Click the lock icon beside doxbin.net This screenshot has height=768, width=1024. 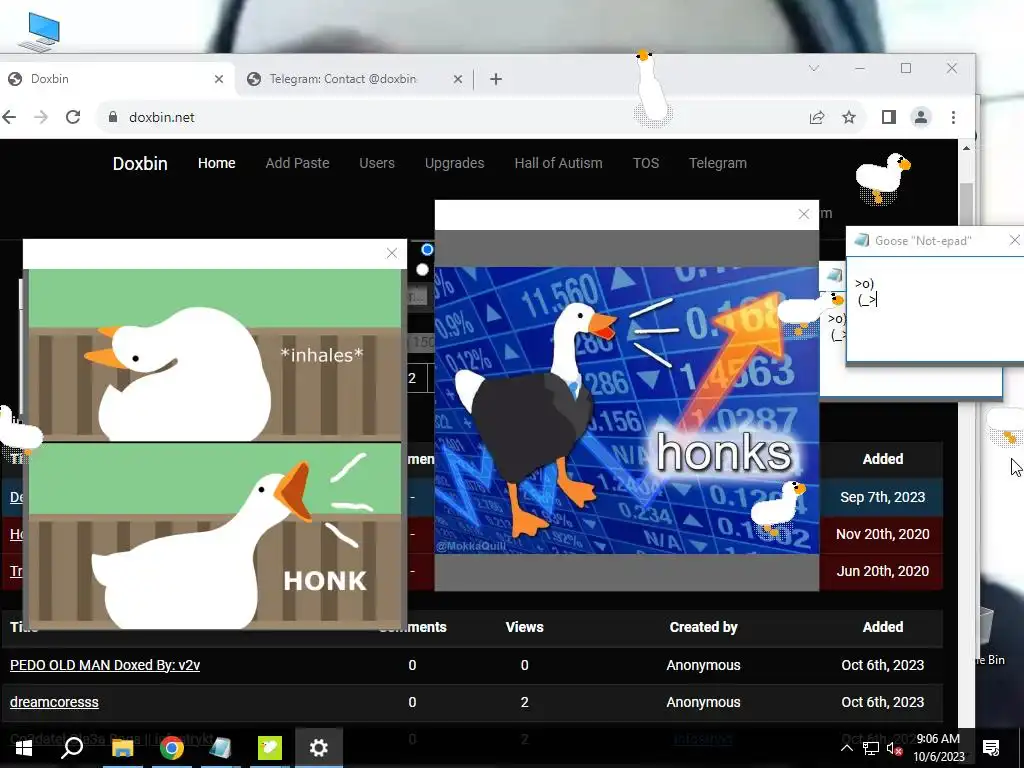point(112,117)
